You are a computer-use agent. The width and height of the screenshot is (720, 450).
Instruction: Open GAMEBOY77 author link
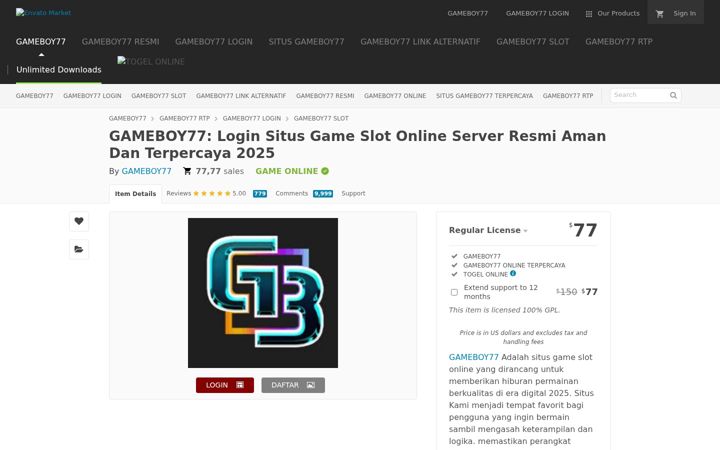tap(146, 171)
